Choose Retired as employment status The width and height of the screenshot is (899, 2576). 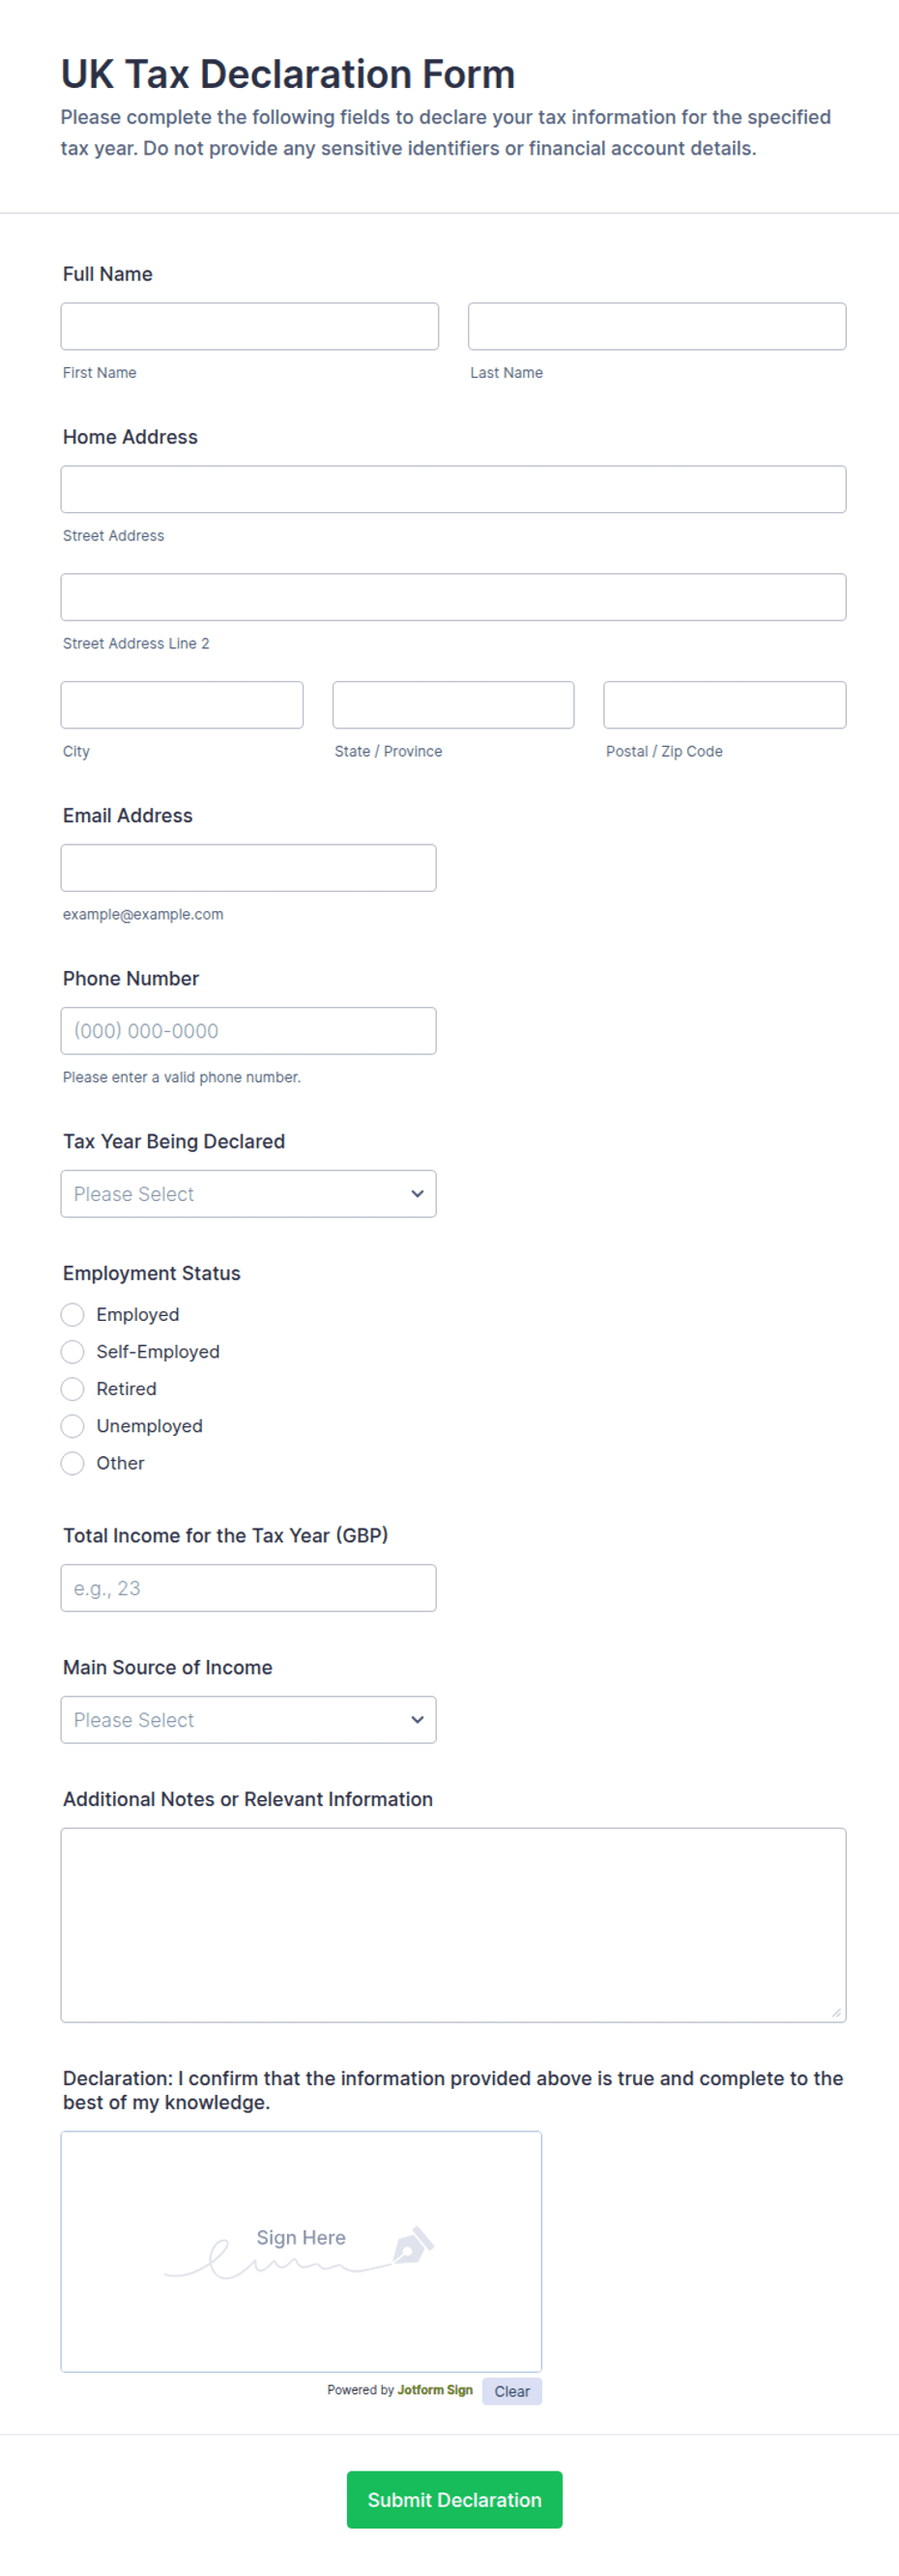(72, 1388)
